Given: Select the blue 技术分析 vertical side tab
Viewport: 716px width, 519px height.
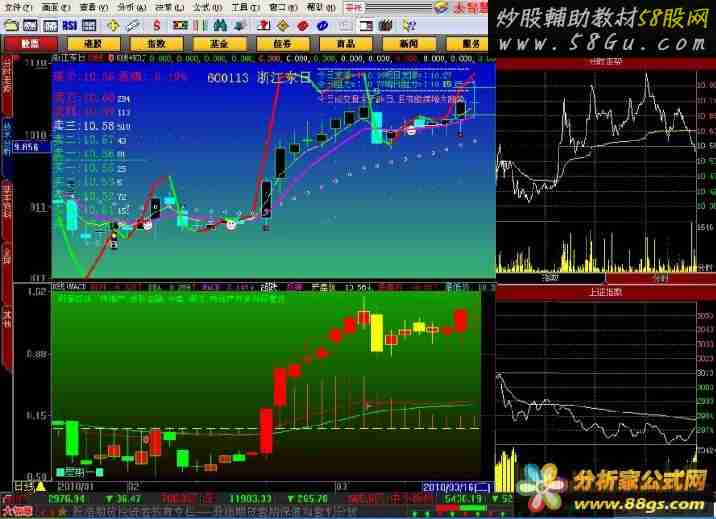Looking at the screenshot, I should [x=7, y=148].
